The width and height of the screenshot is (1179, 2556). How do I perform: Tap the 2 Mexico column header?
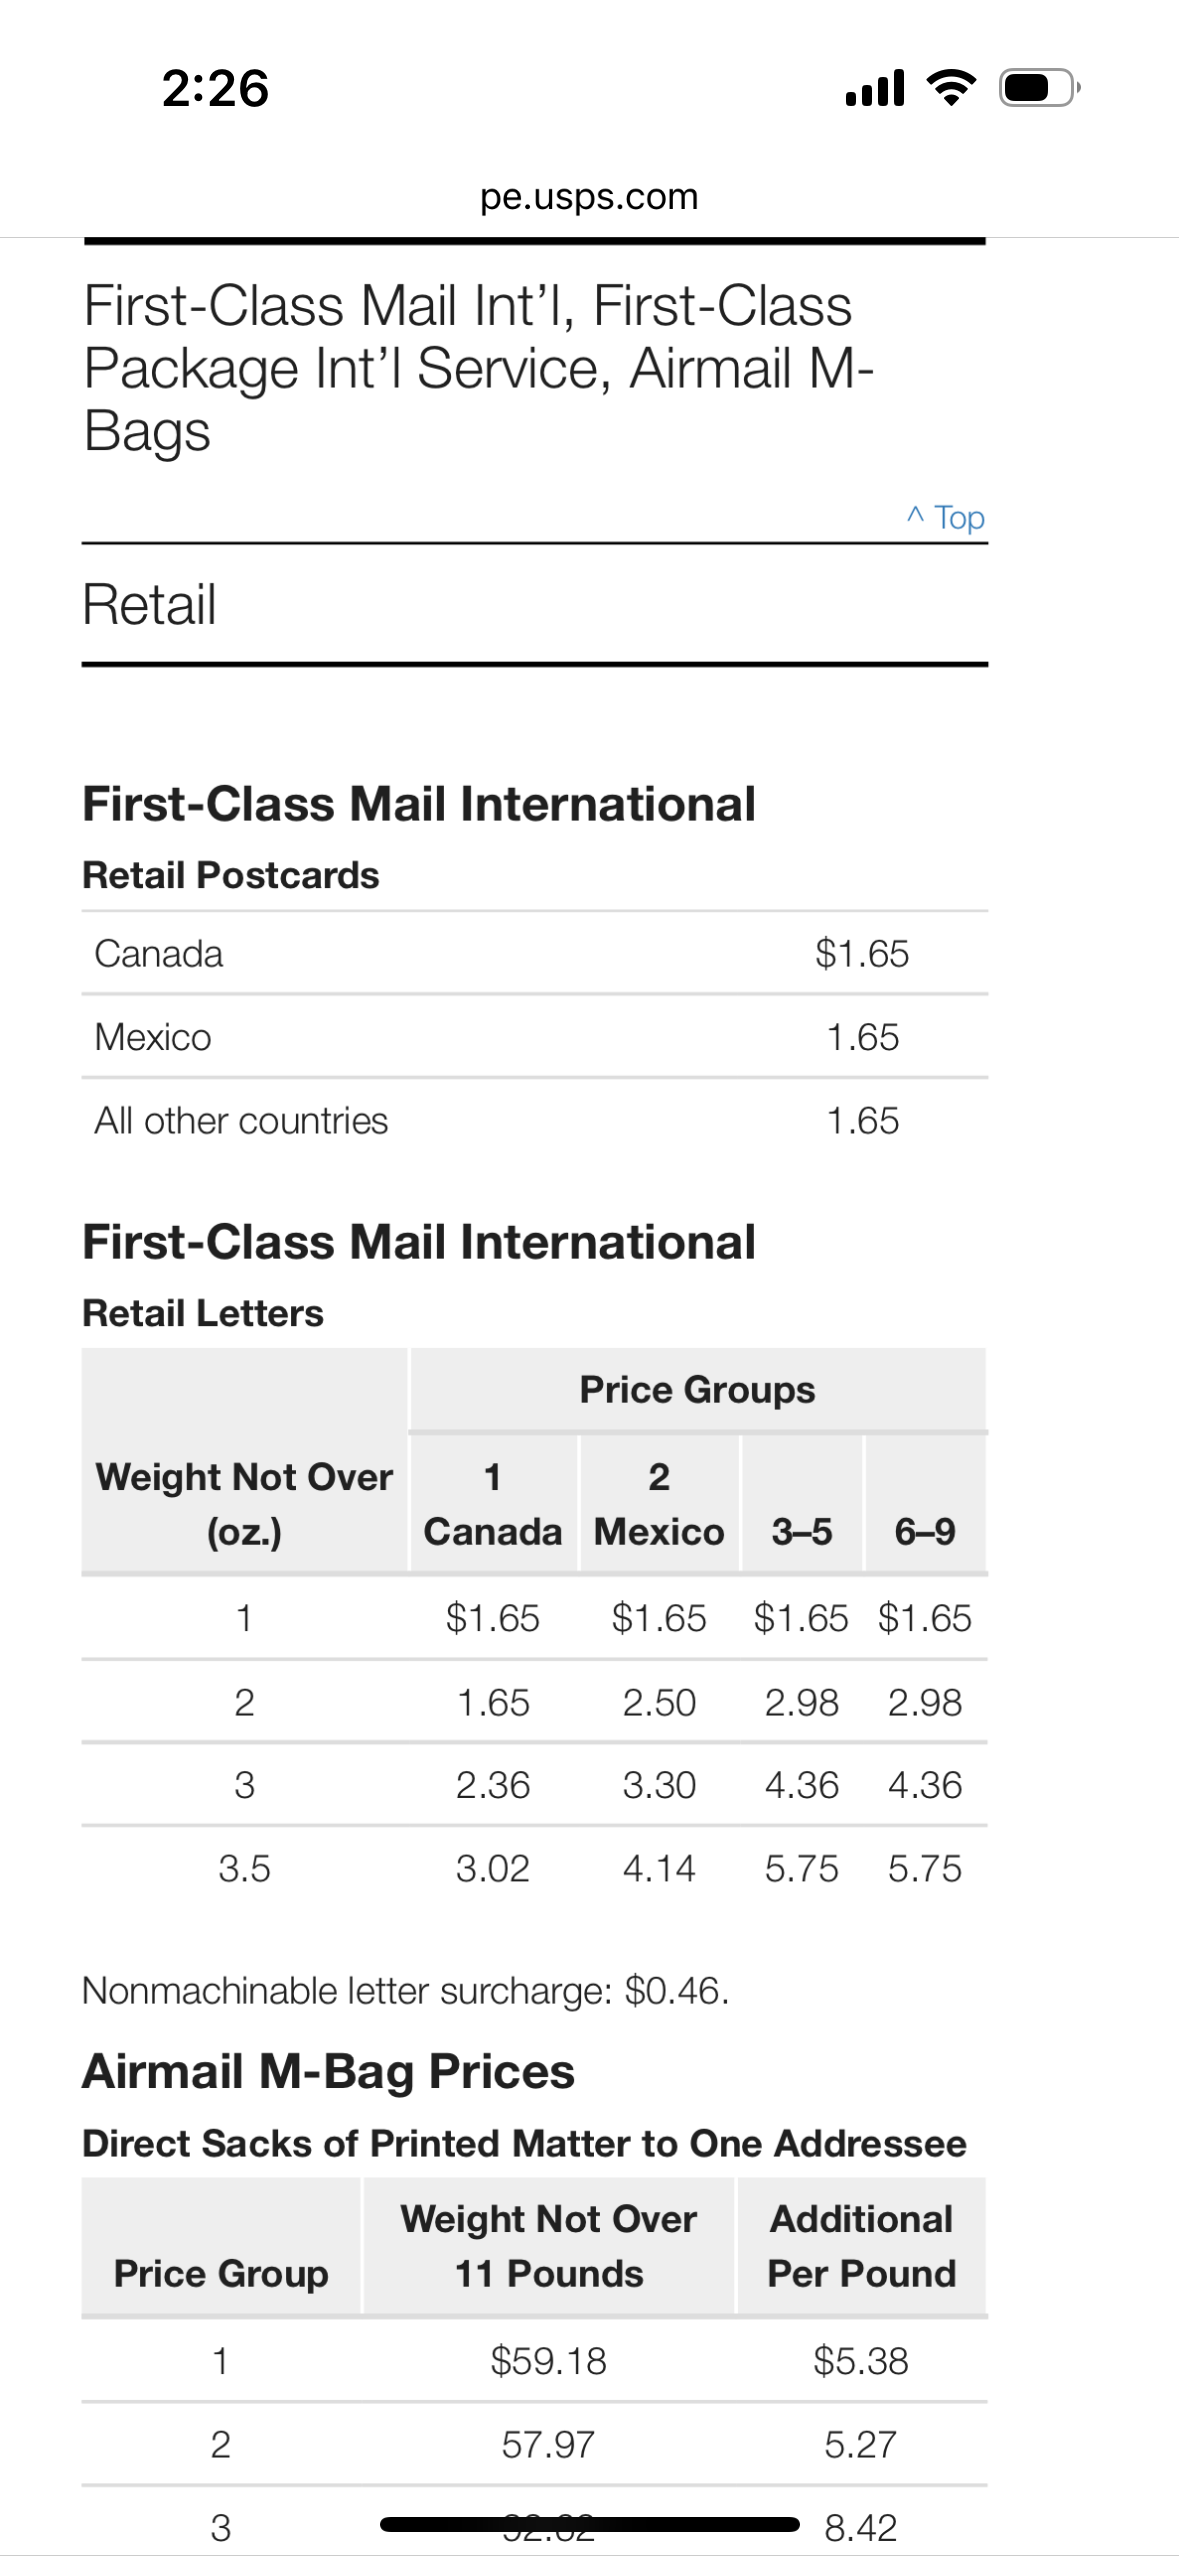(x=659, y=1504)
